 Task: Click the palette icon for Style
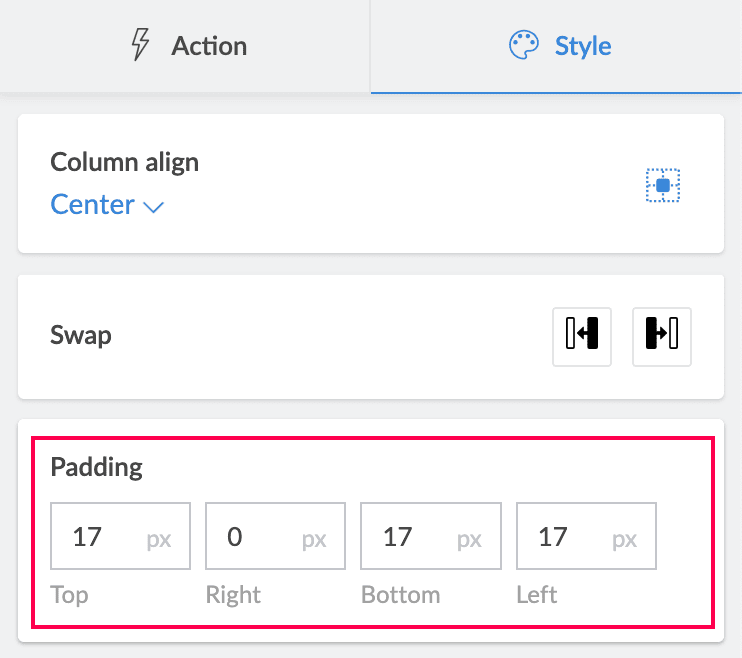[x=524, y=46]
